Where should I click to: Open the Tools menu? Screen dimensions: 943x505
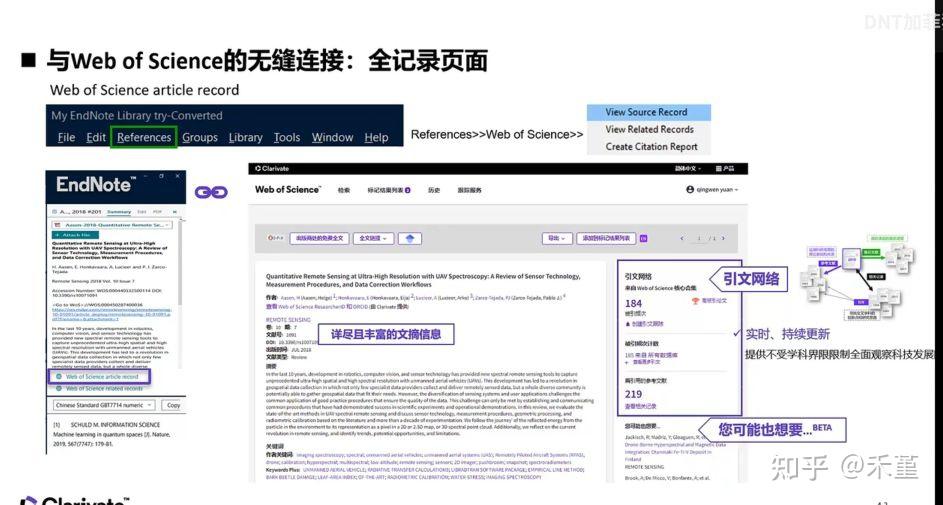(x=287, y=138)
